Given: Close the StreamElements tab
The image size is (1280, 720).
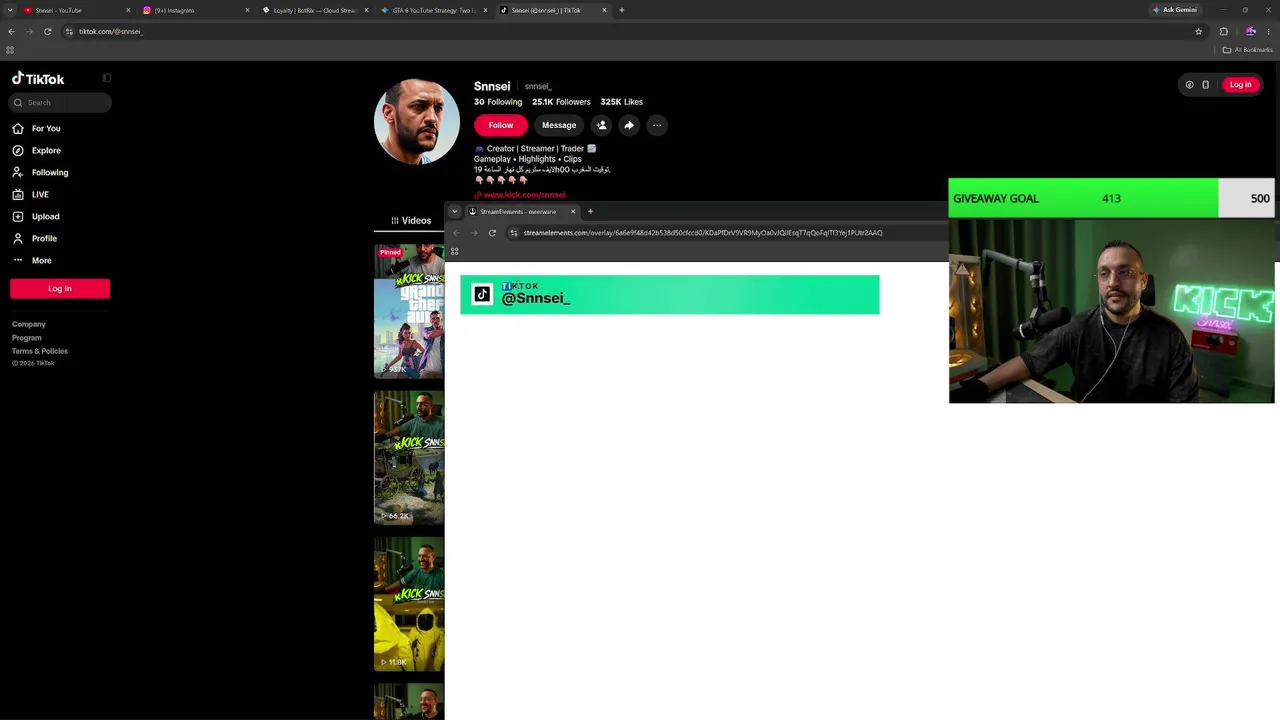Looking at the screenshot, I should point(573,211).
